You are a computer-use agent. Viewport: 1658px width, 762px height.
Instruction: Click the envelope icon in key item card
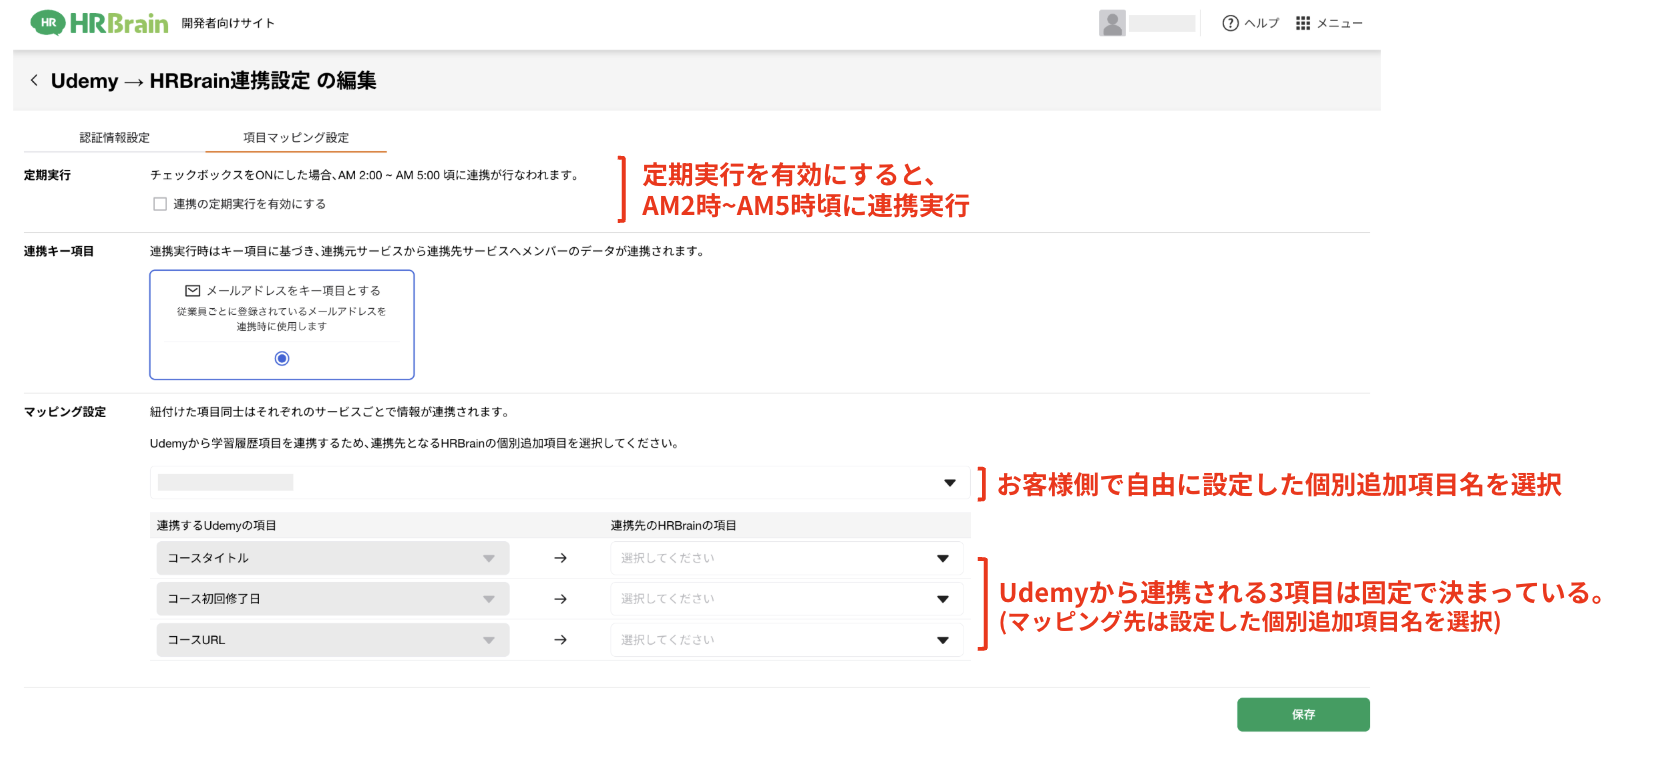[193, 291]
